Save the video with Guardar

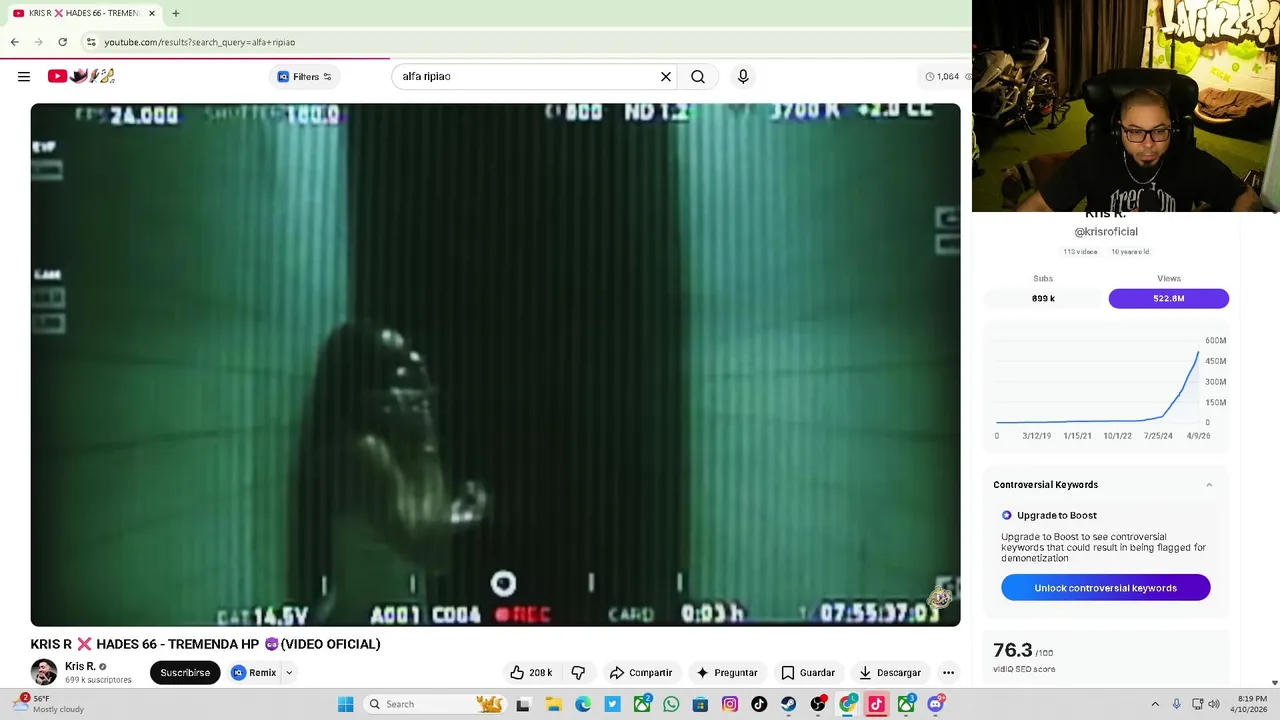(x=807, y=673)
